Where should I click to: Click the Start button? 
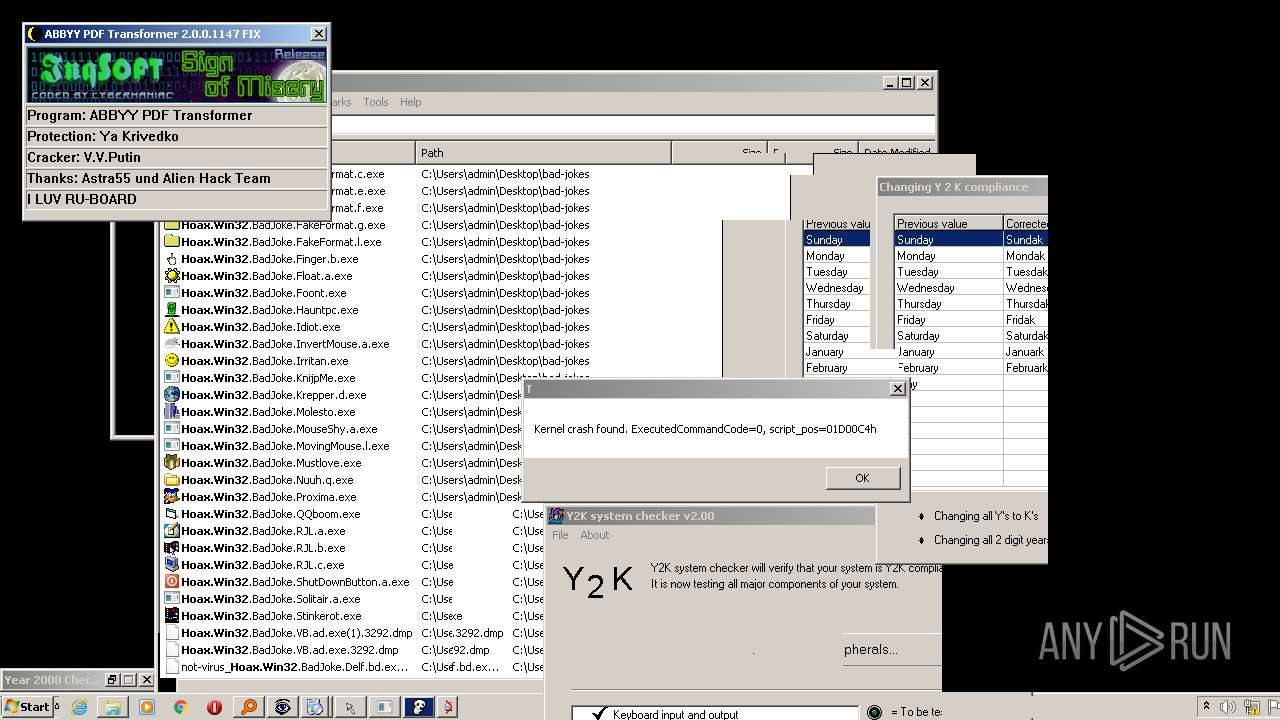(27, 706)
